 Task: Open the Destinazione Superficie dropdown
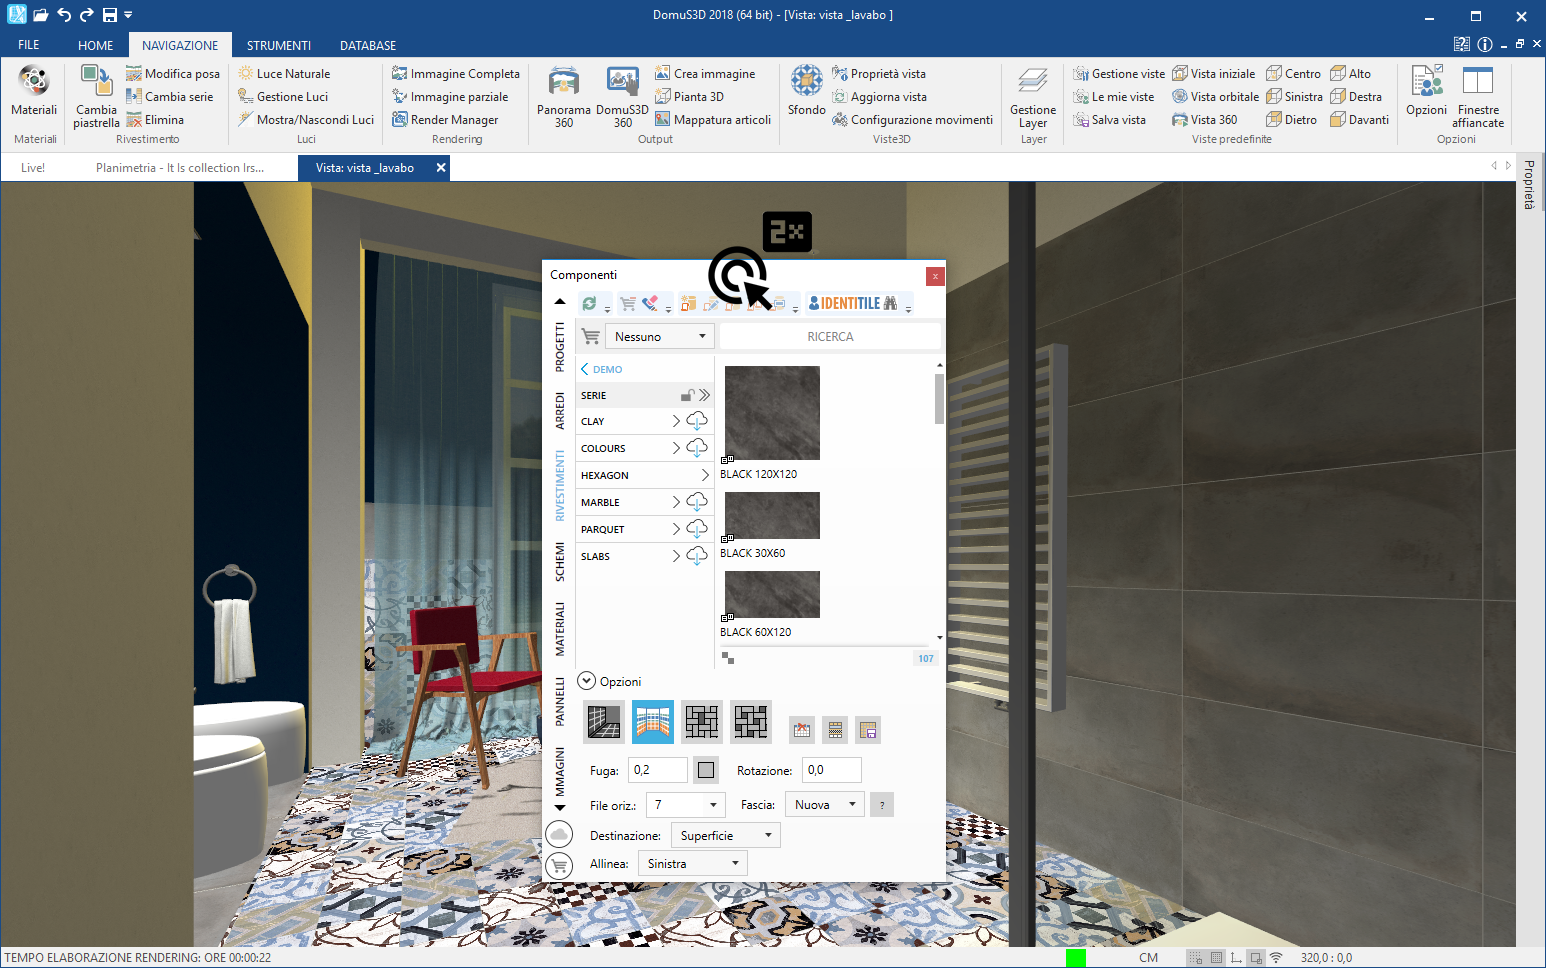pyautogui.click(x=726, y=836)
